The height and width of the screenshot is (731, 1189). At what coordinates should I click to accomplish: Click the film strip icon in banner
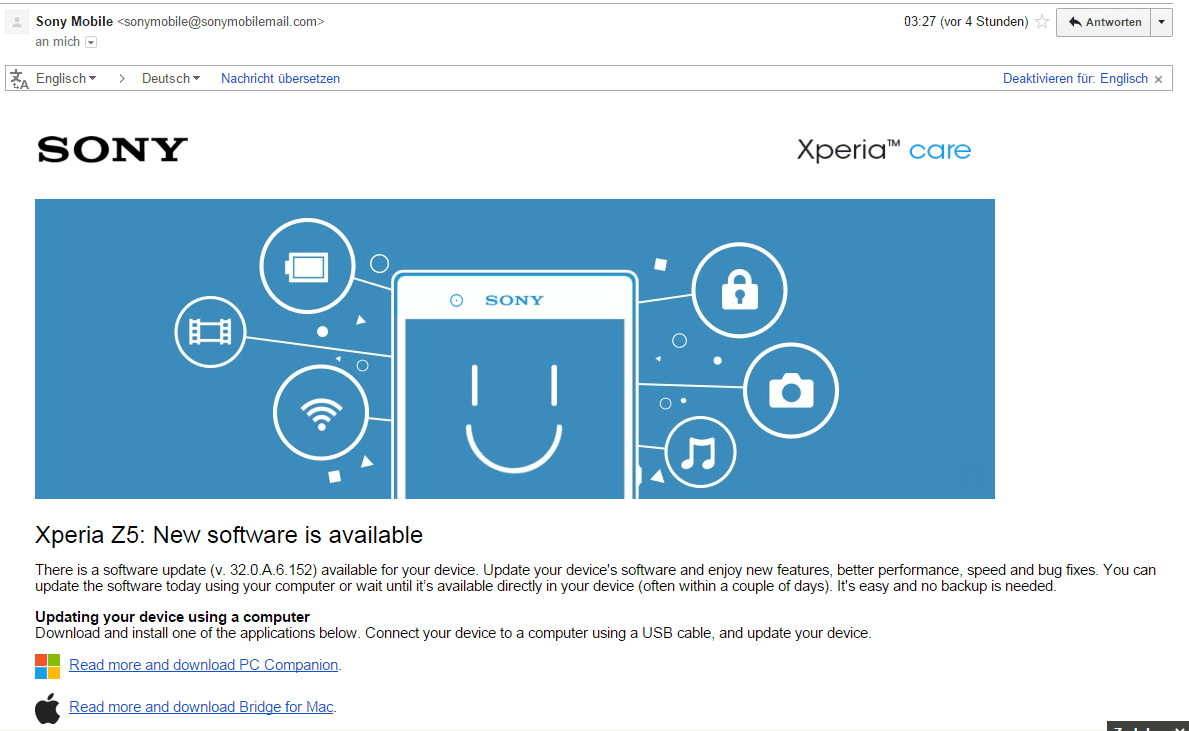(x=210, y=332)
